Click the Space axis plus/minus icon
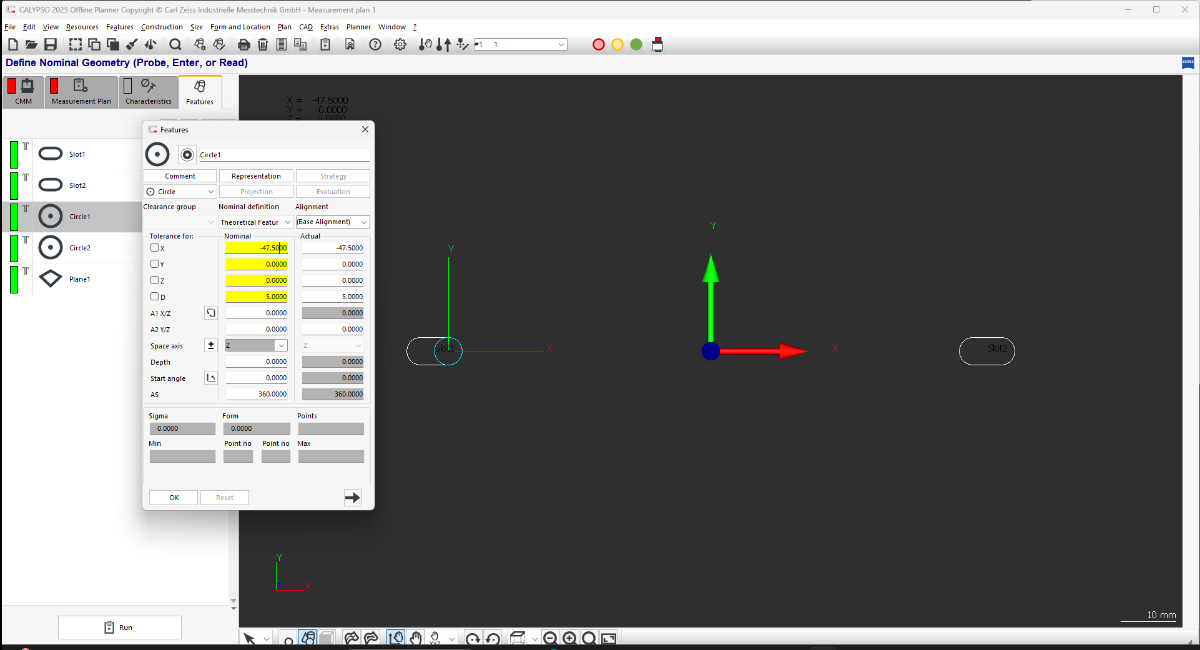1200x650 pixels. point(211,345)
